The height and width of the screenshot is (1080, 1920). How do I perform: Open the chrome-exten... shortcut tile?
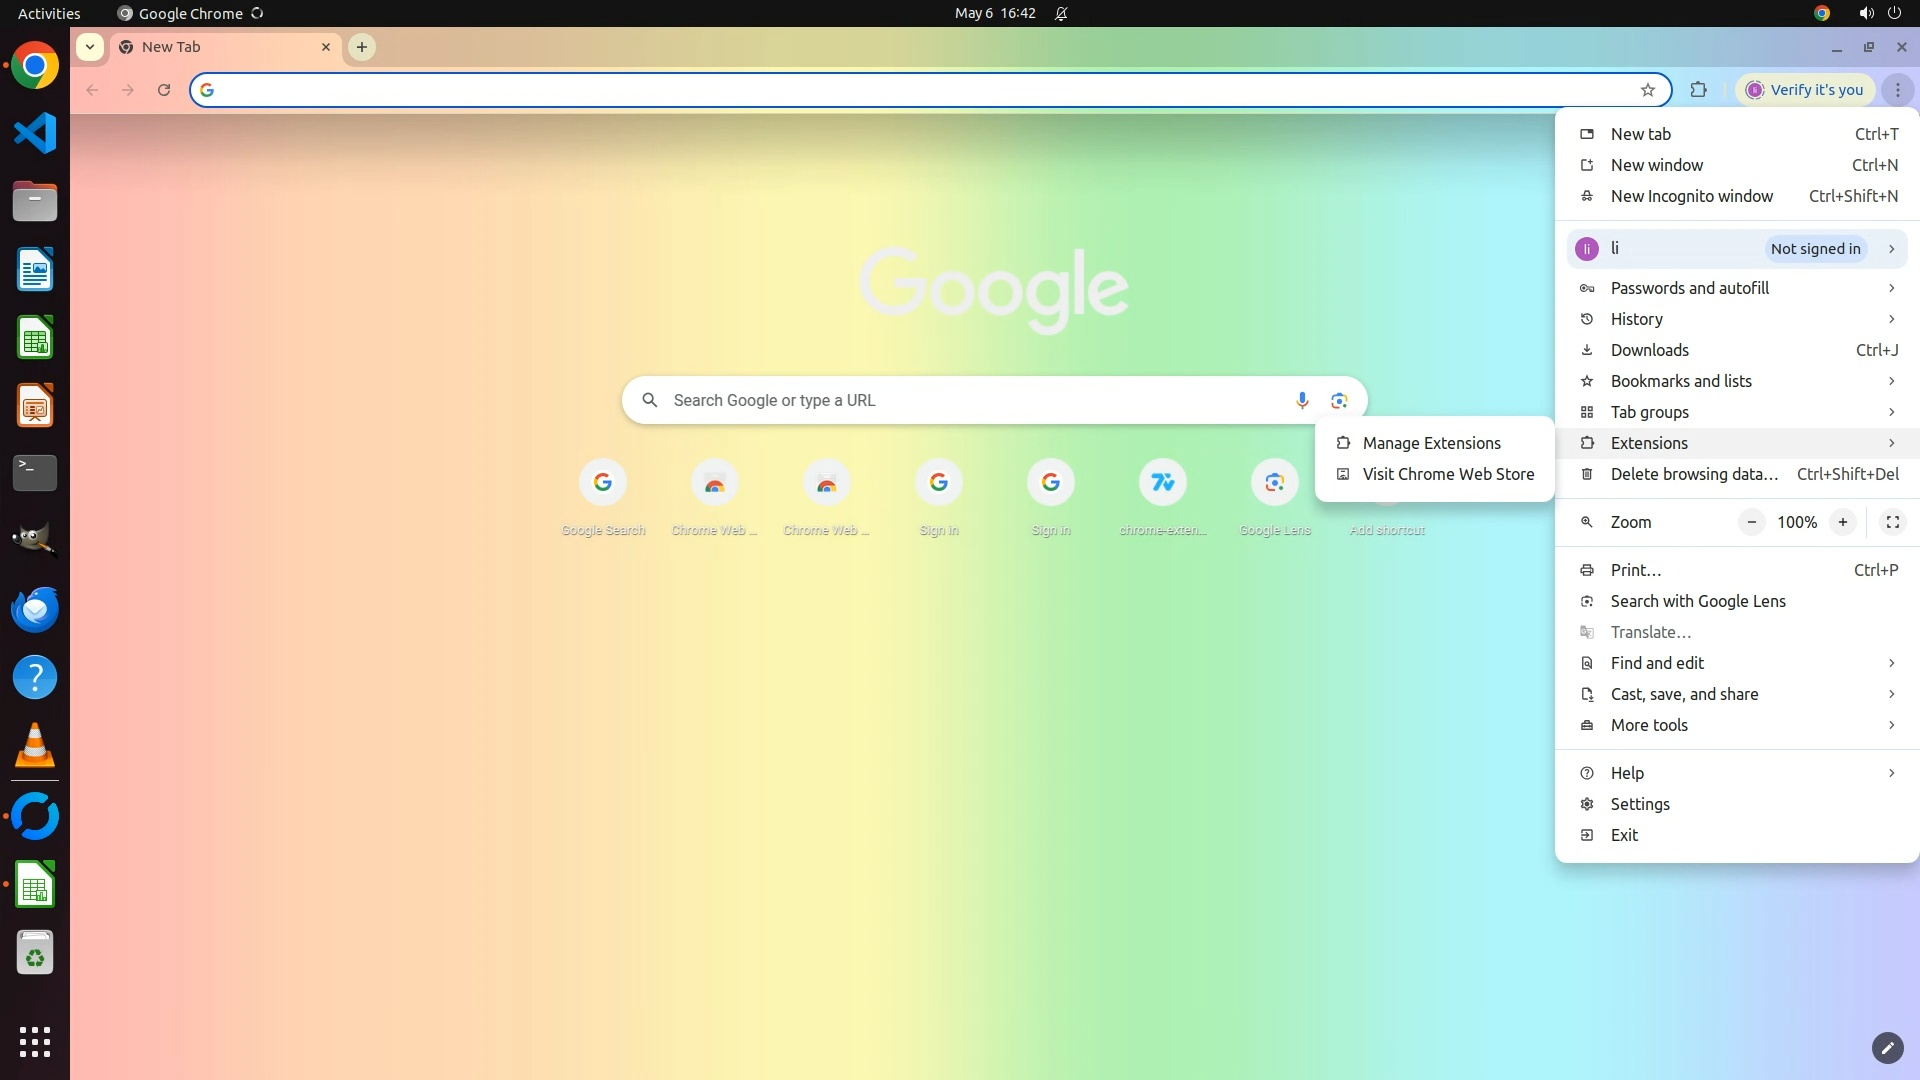[x=1162, y=483]
